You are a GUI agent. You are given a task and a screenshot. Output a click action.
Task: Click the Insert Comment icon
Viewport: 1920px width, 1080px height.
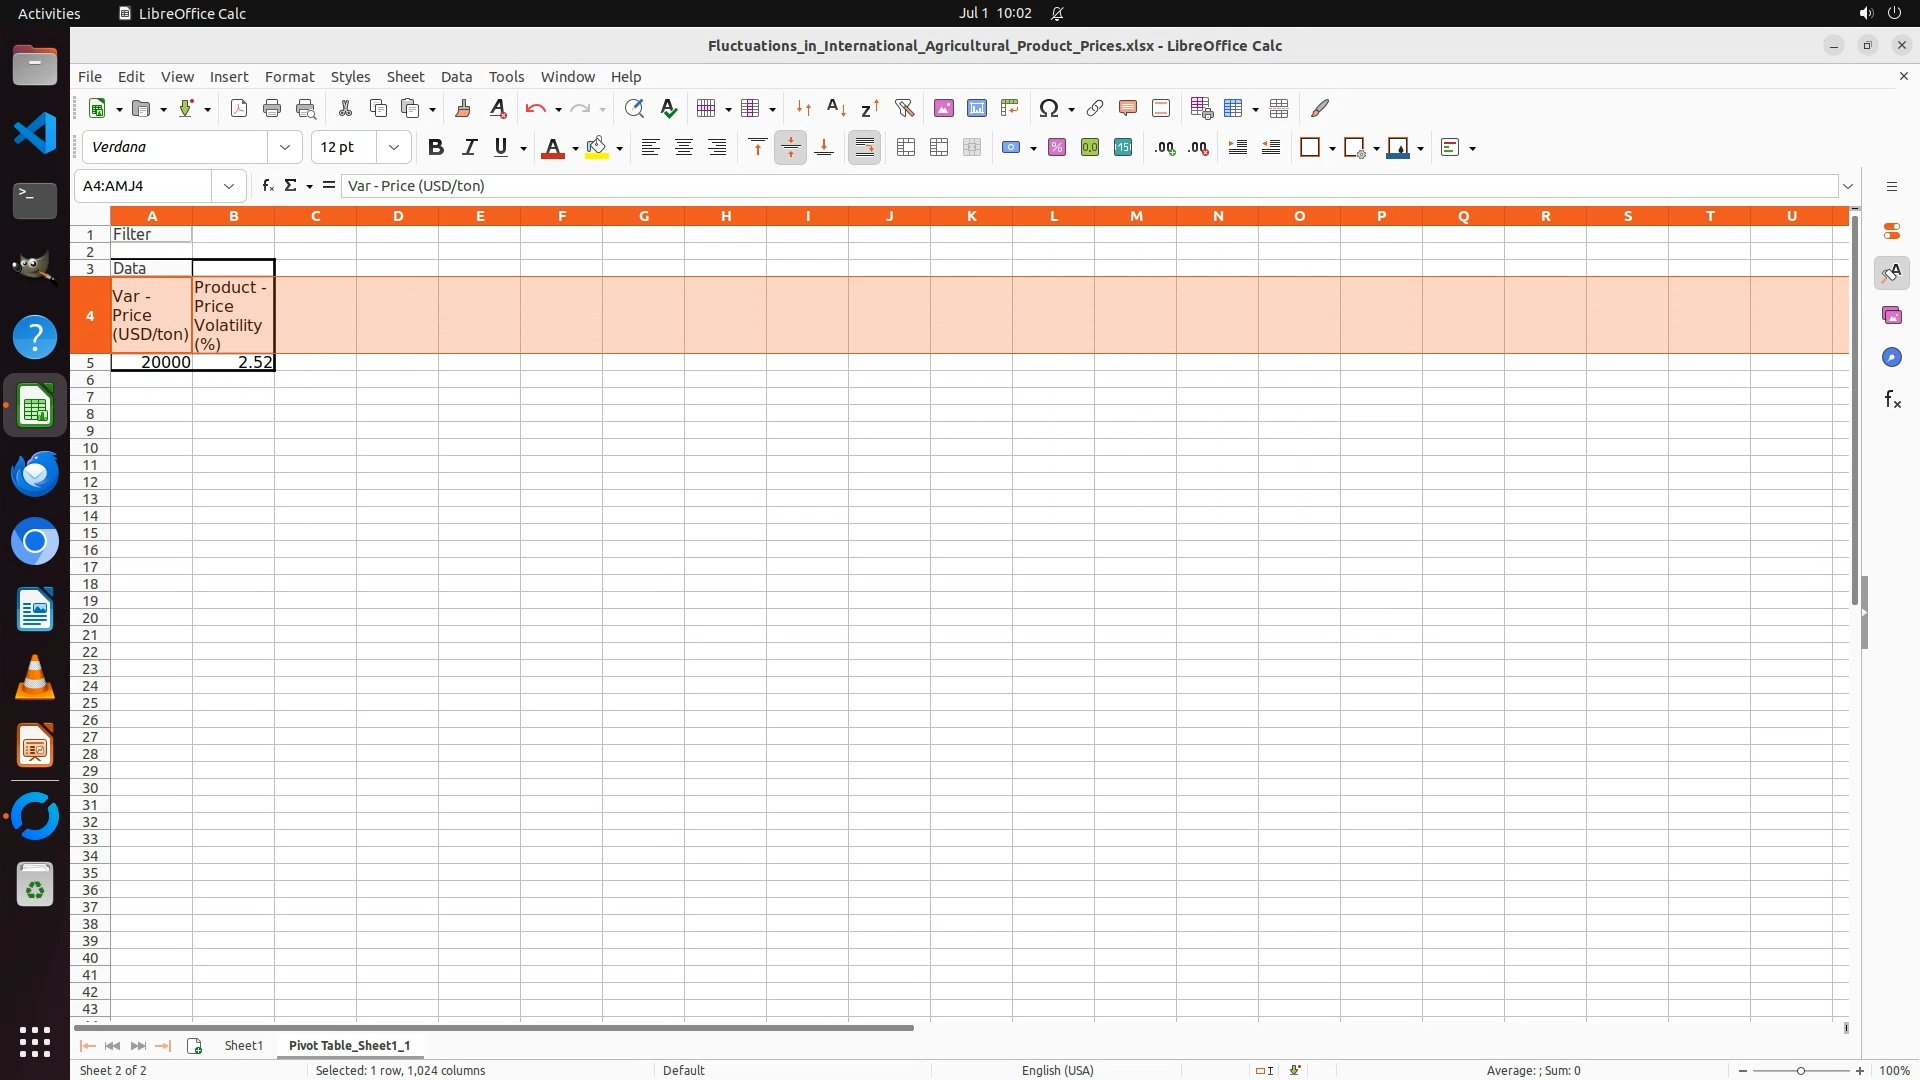click(x=1128, y=109)
